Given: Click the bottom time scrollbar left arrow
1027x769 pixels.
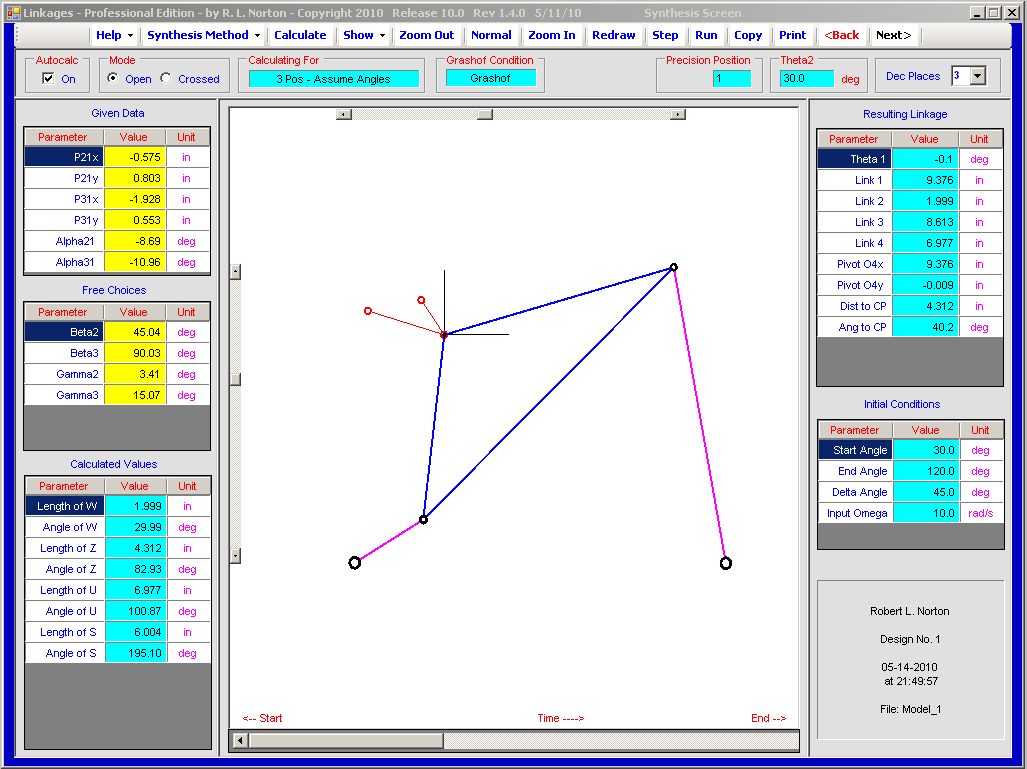Looking at the screenshot, I should pyautogui.click(x=240, y=741).
